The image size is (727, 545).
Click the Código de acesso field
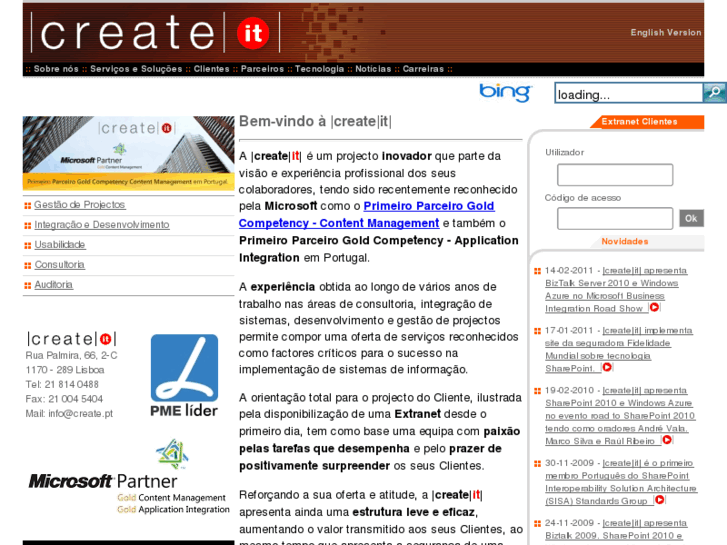615,218
